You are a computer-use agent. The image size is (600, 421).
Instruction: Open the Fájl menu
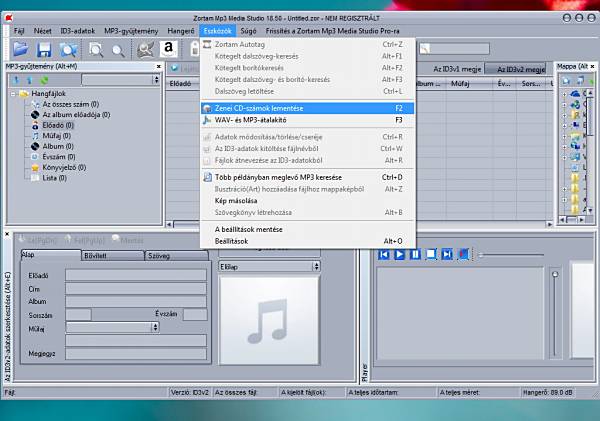(x=19, y=31)
